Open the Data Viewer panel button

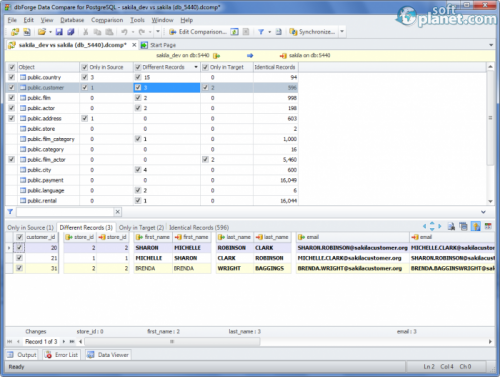[108, 355]
